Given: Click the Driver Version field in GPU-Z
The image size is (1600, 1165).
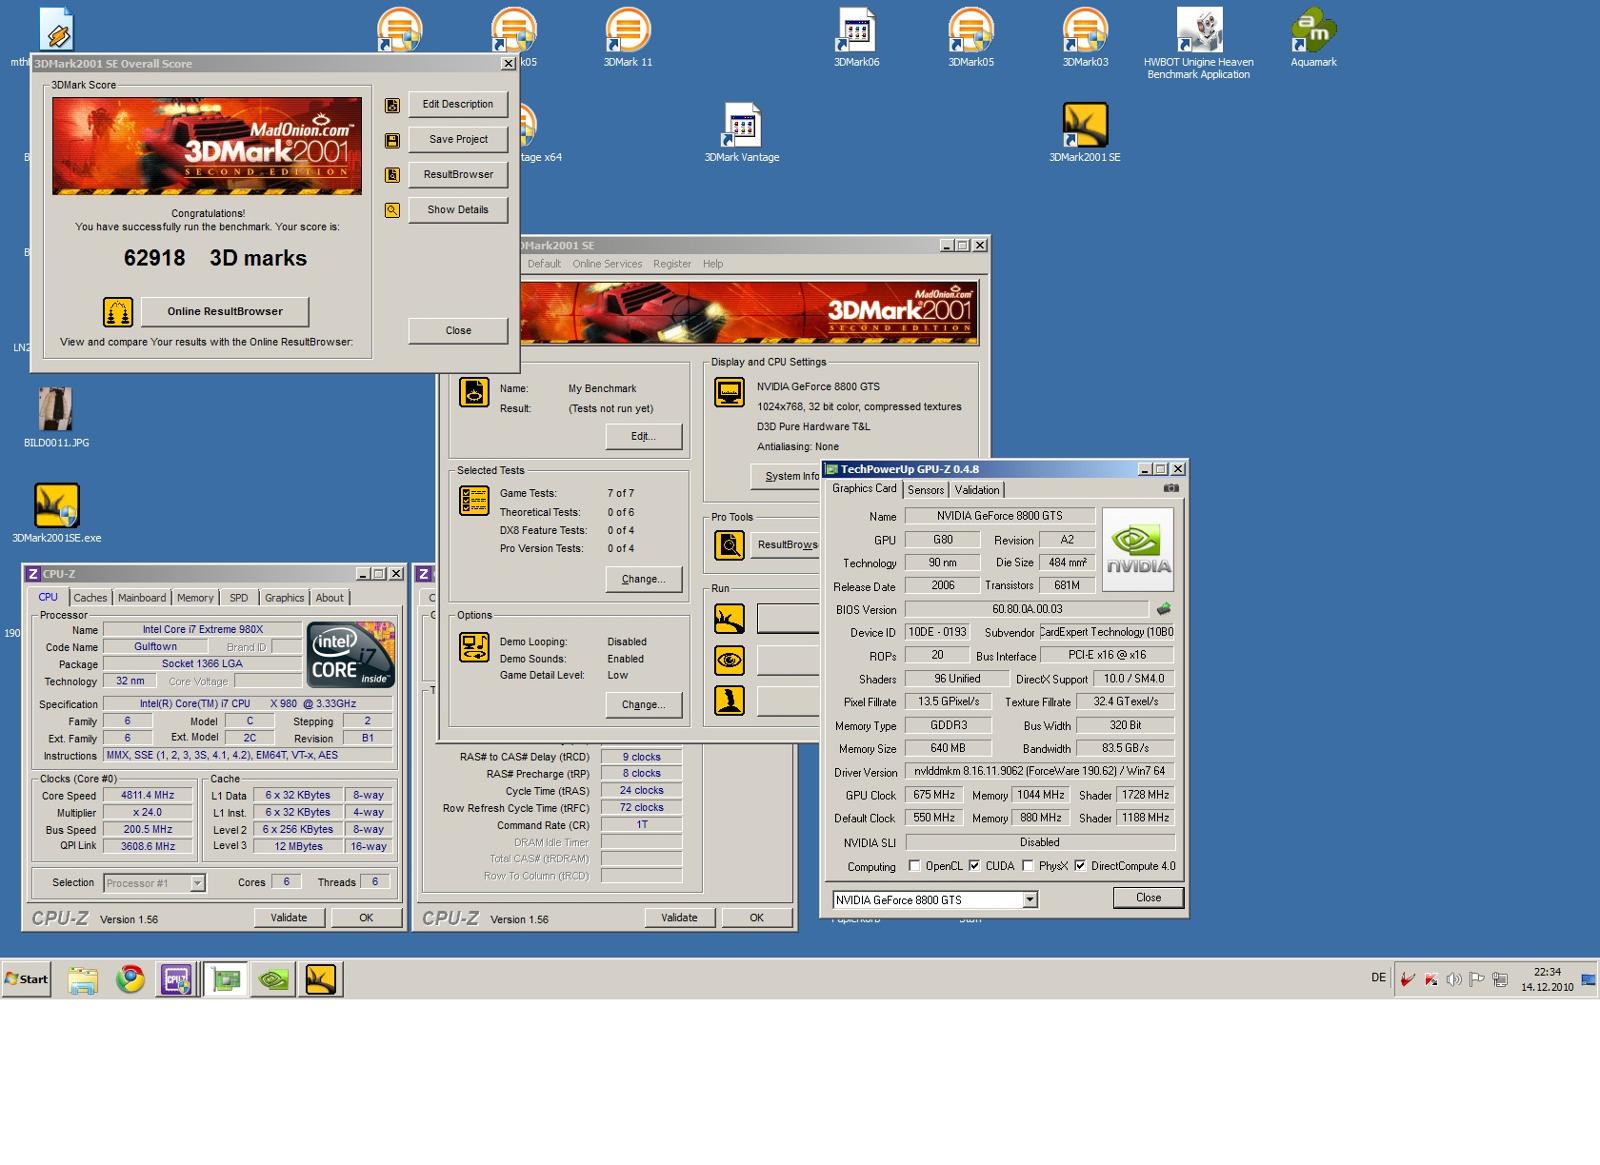Looking at the screenshot, I should pos(1039,772).
